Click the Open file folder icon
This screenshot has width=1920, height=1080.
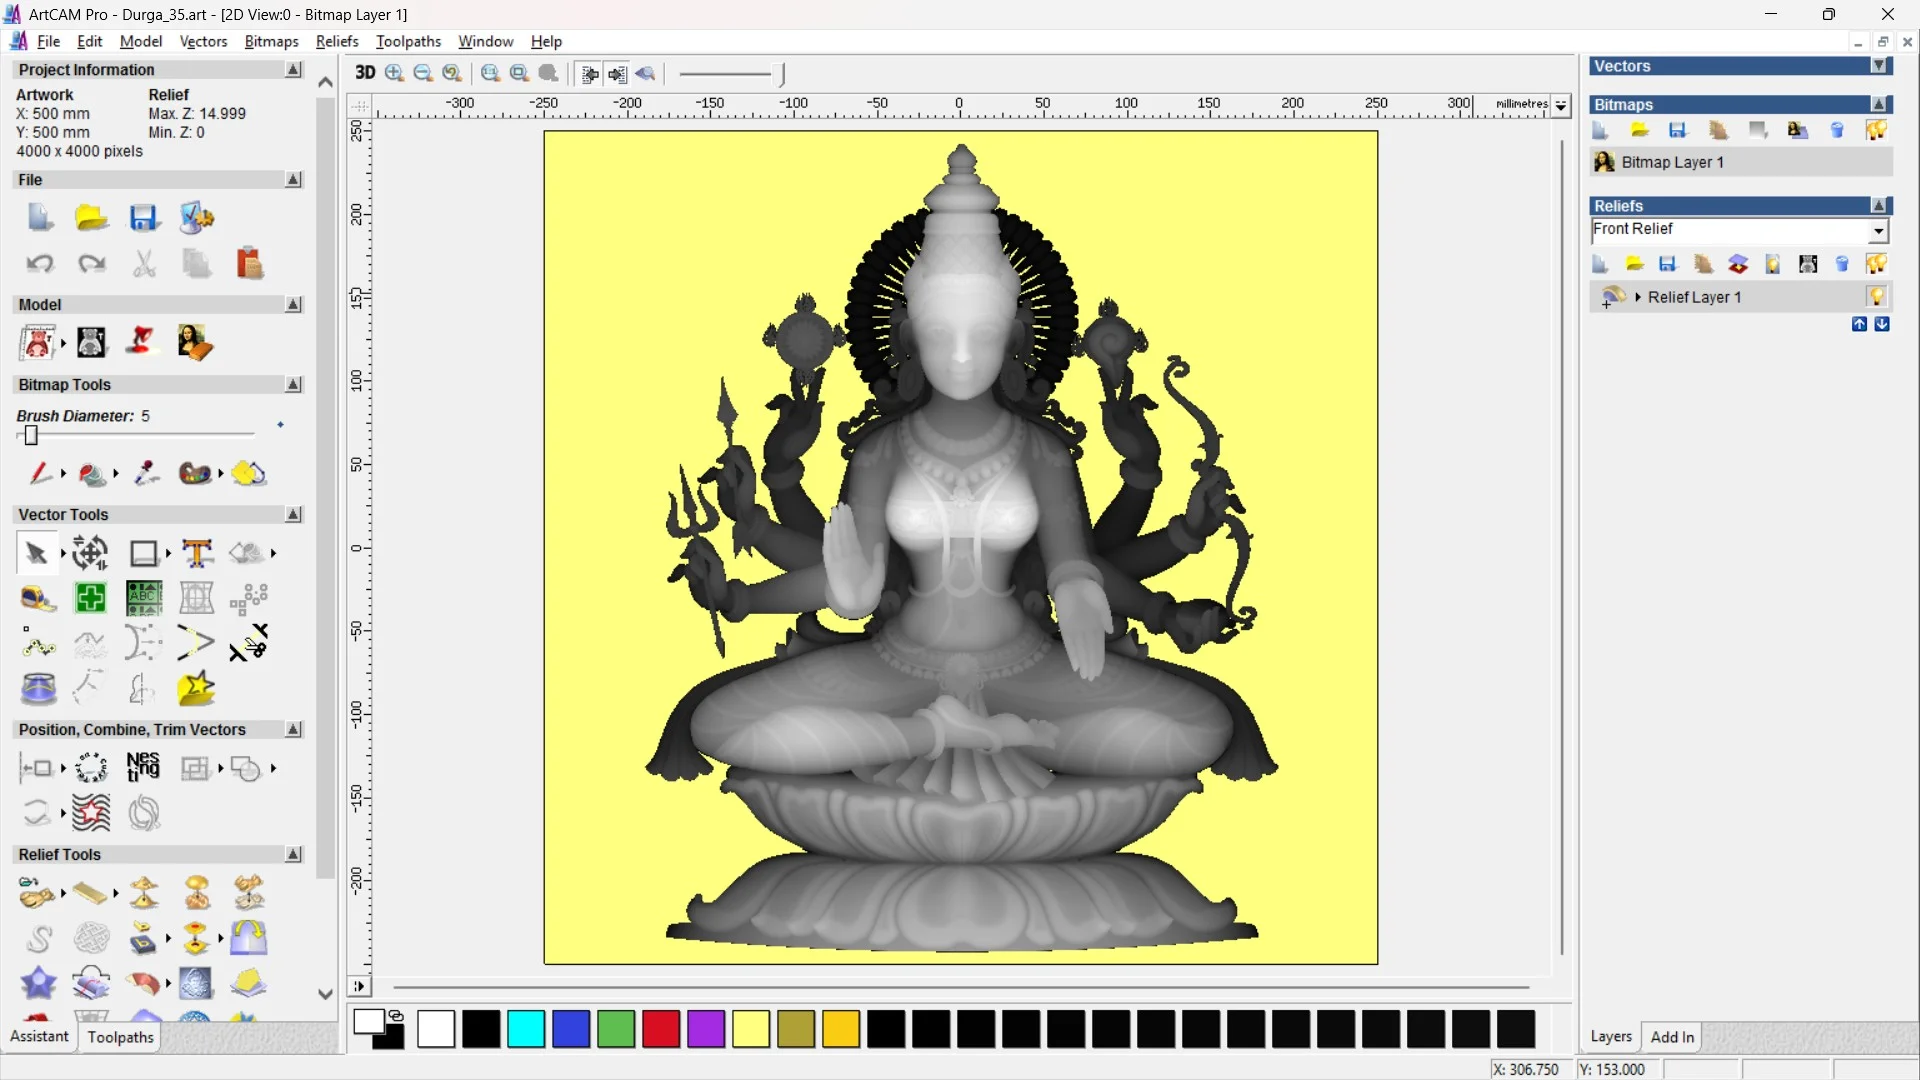[91, 218]
